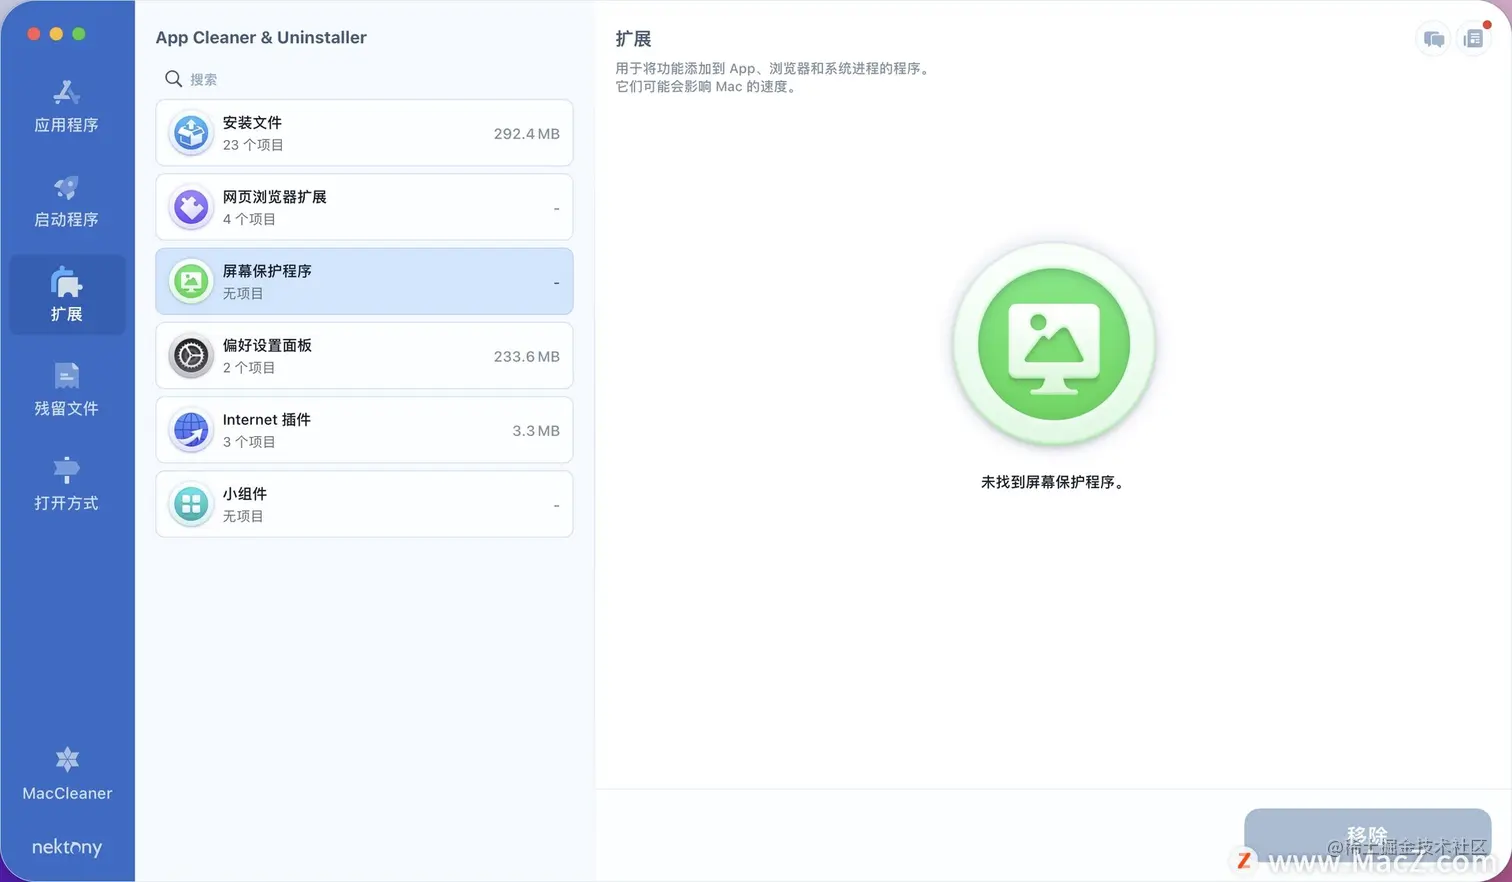Image resolution: width=1512 pixels, height=882 pixels.
Task: Open the 打开方式 signpost icon
Action: click(x=66, y=468)
